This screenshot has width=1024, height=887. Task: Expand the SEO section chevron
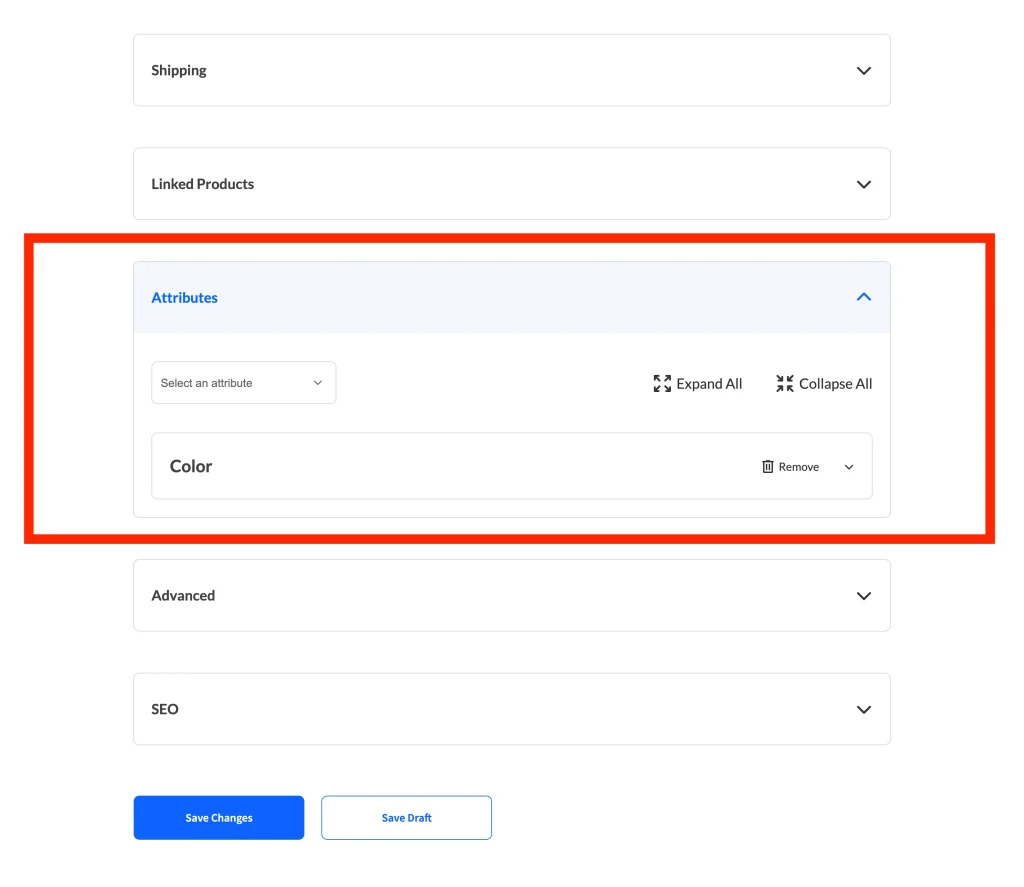point(864,710)
